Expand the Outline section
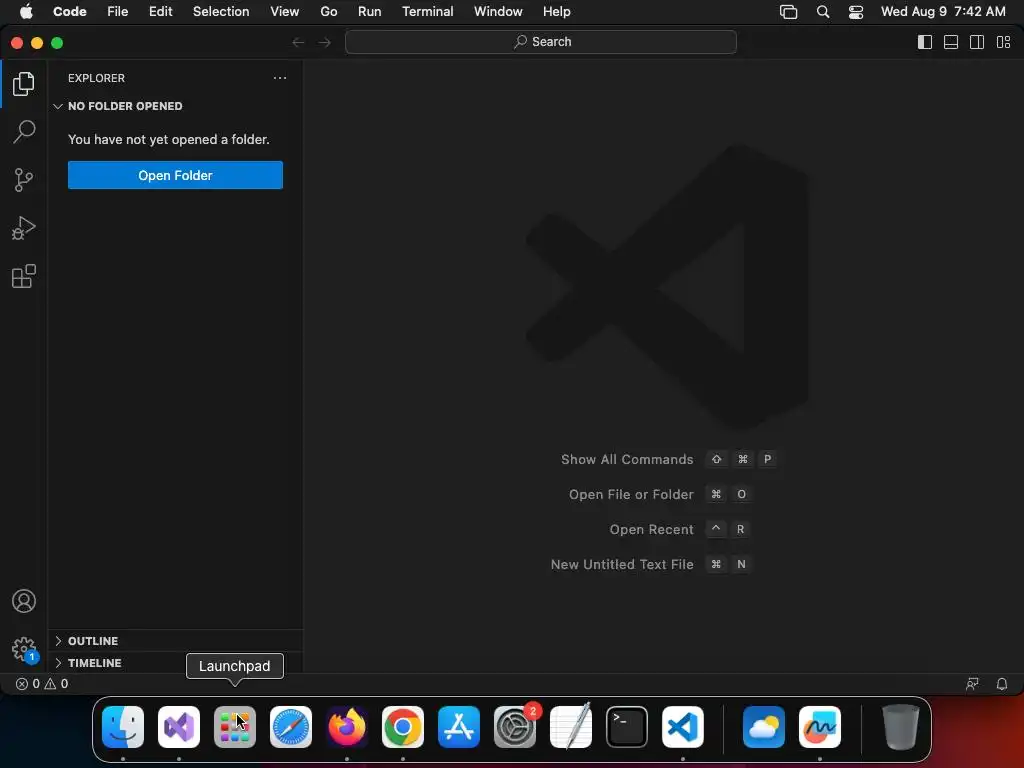The width and height of the screenshot is (1024, 768). pyautogui.click(x=175, y=641)
